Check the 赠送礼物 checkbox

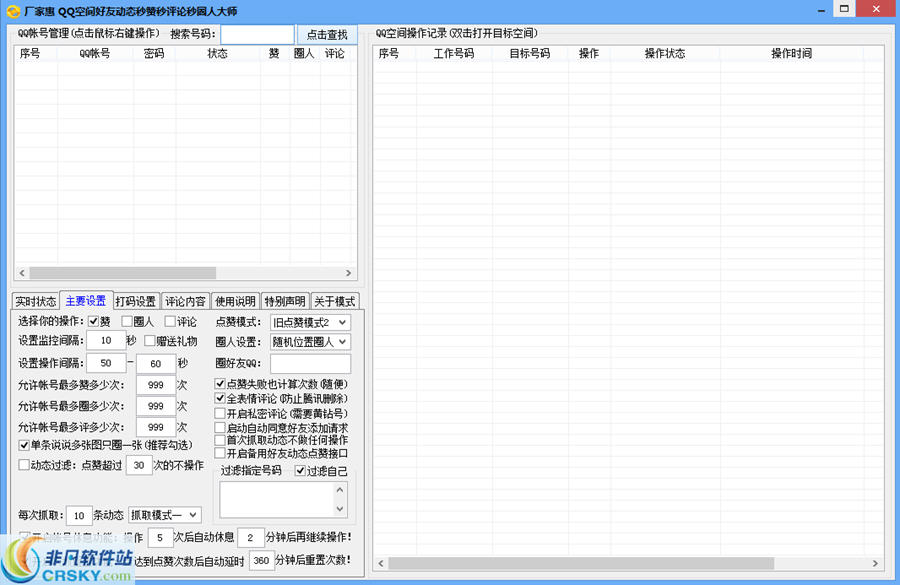click(150, 341)
